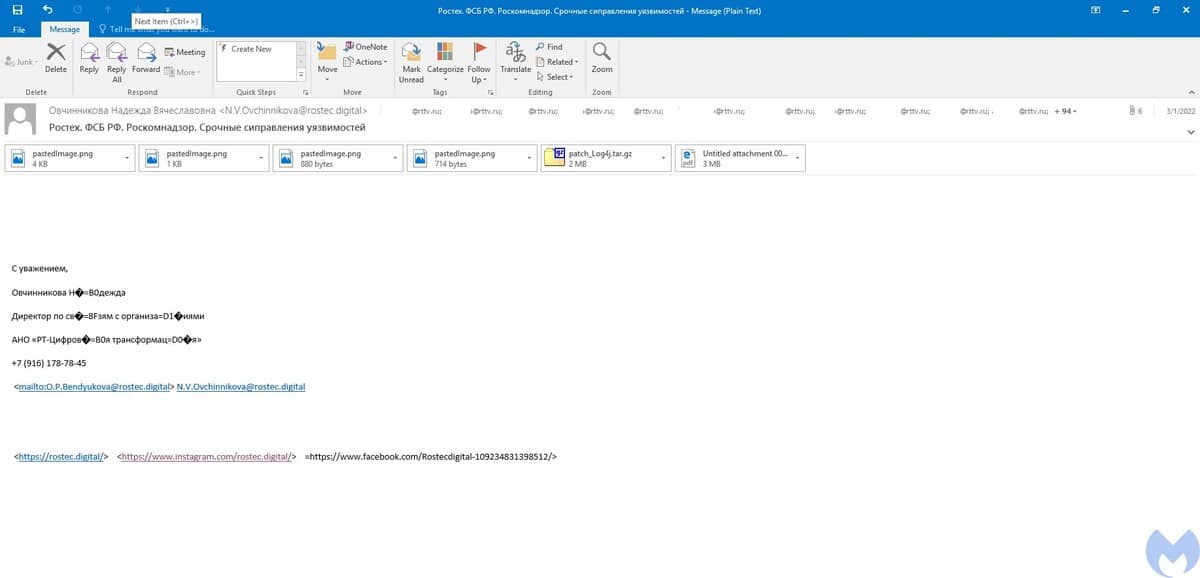
Task: Click the Facebook Rostecdigital URL text
Action: (431, 456)
